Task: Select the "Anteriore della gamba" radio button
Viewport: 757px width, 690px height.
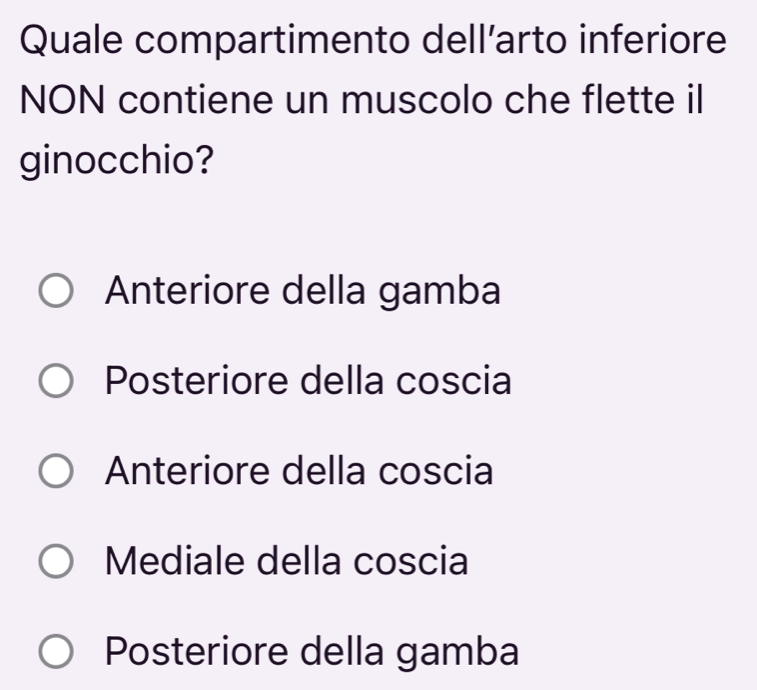Action: pyautogui.click(x=56, y=294)
